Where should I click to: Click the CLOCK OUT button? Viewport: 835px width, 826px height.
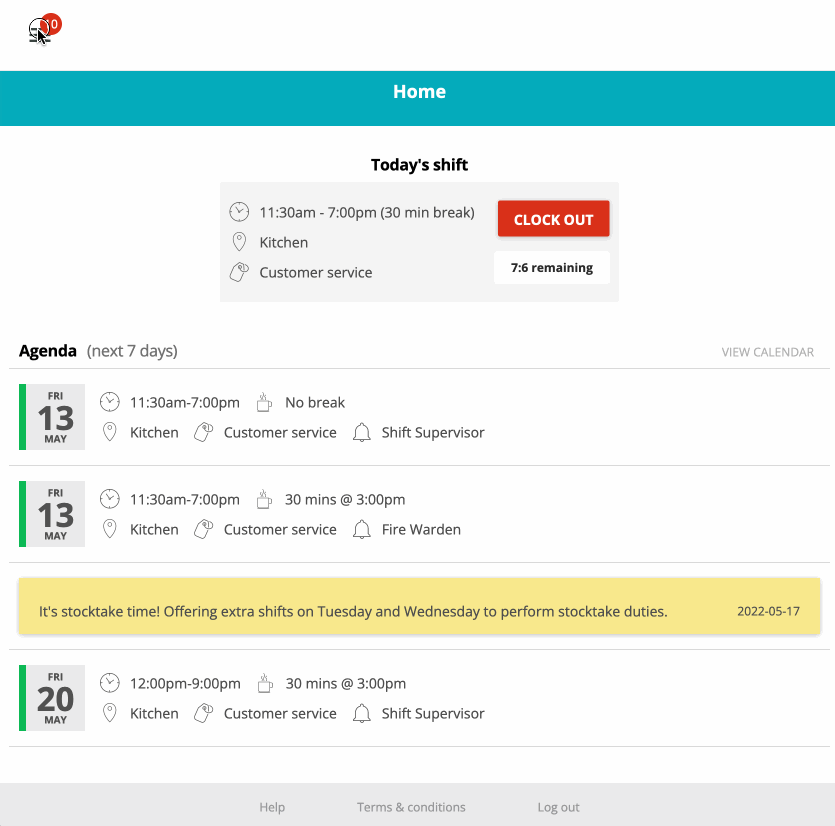[x=553, y=218]
